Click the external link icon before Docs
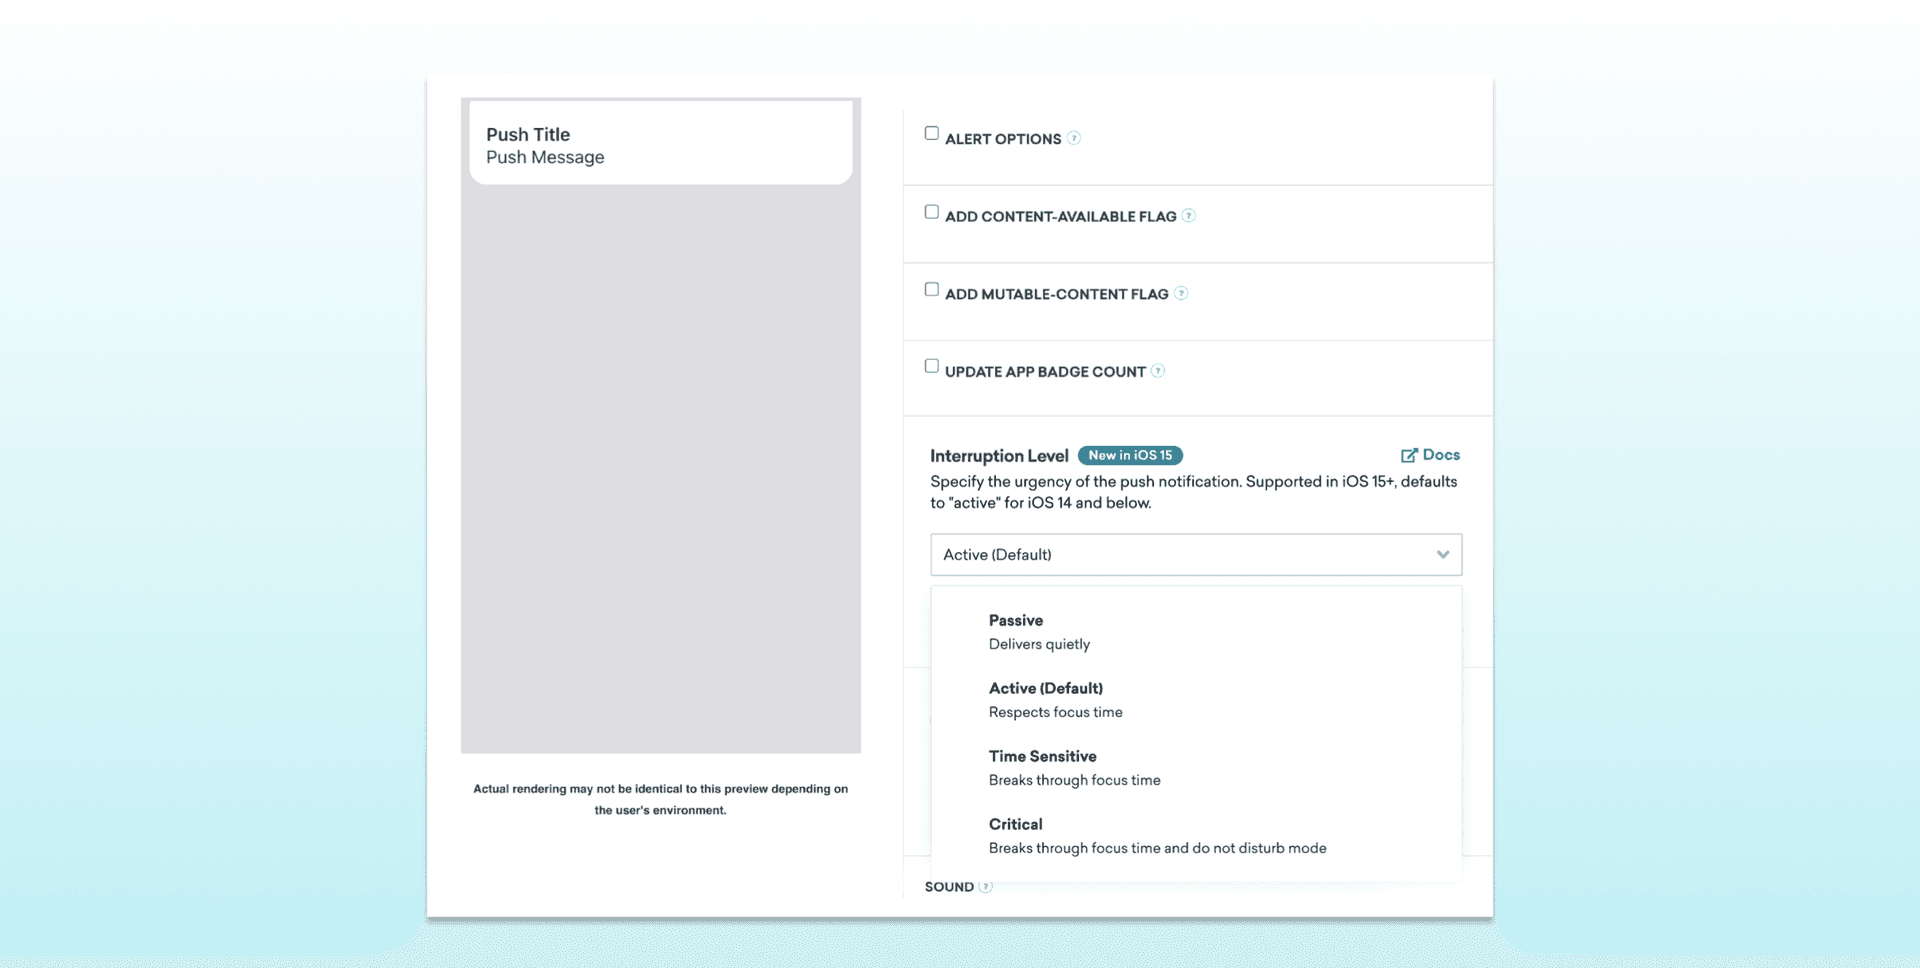 pos(1409,455)
